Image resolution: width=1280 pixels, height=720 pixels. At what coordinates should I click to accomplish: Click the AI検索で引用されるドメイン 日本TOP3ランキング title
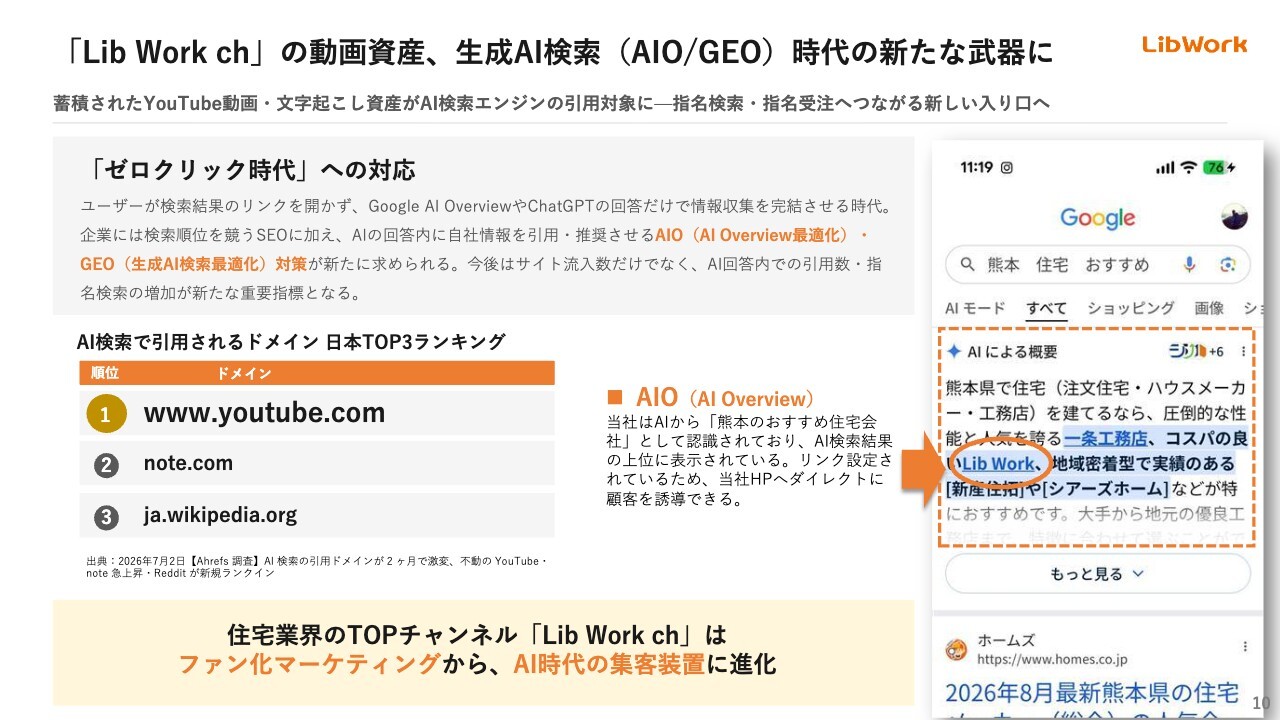(291, 342)
